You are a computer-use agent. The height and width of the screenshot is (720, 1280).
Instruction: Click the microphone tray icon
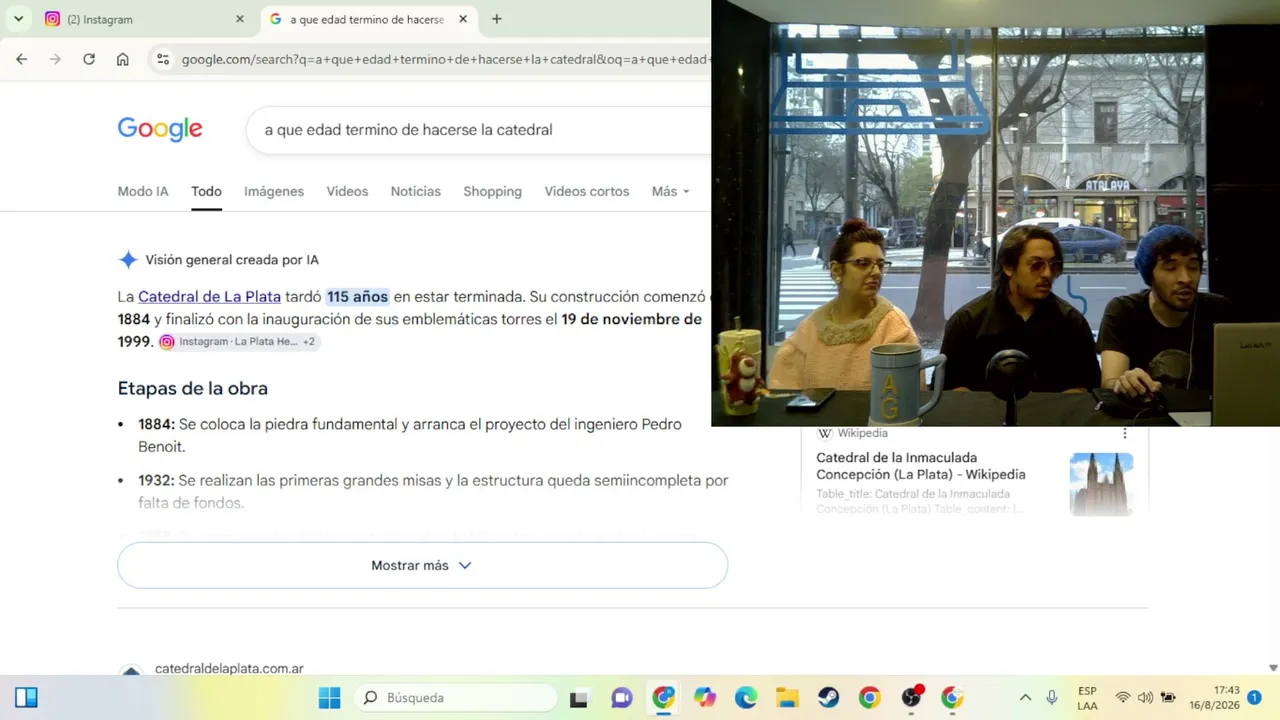point(1052,698)
